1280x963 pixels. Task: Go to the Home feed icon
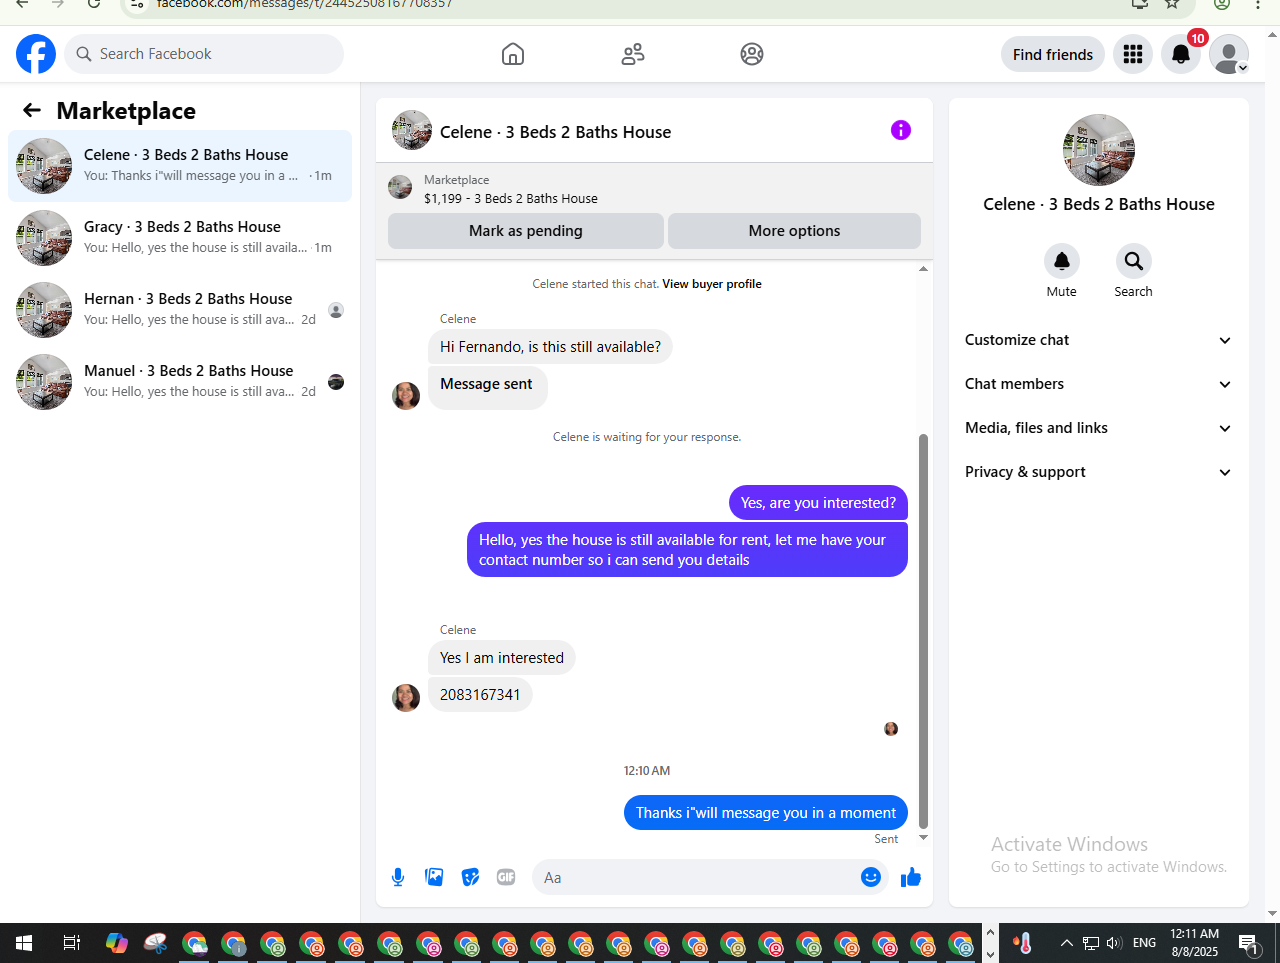point(513,54)
